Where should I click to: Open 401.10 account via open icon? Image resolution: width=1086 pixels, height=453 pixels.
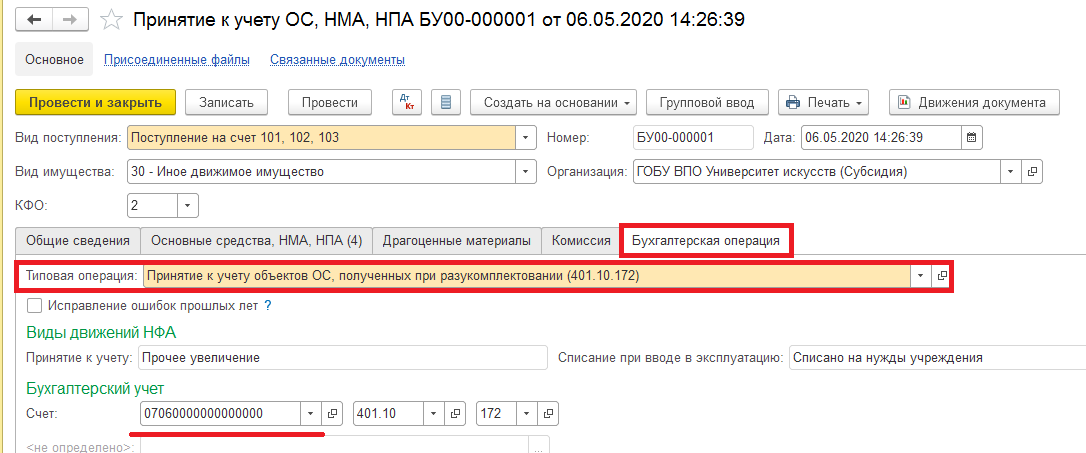(x=455, y=414)
